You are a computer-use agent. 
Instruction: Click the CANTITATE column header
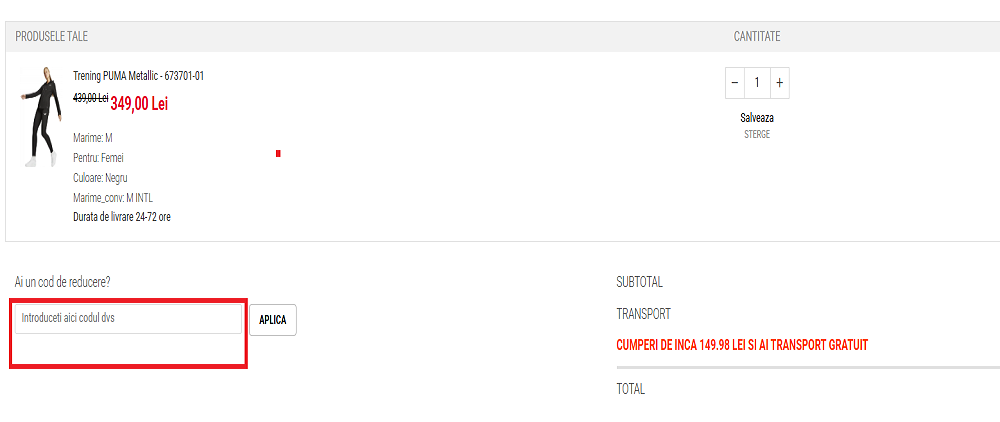tap(757, 36)
